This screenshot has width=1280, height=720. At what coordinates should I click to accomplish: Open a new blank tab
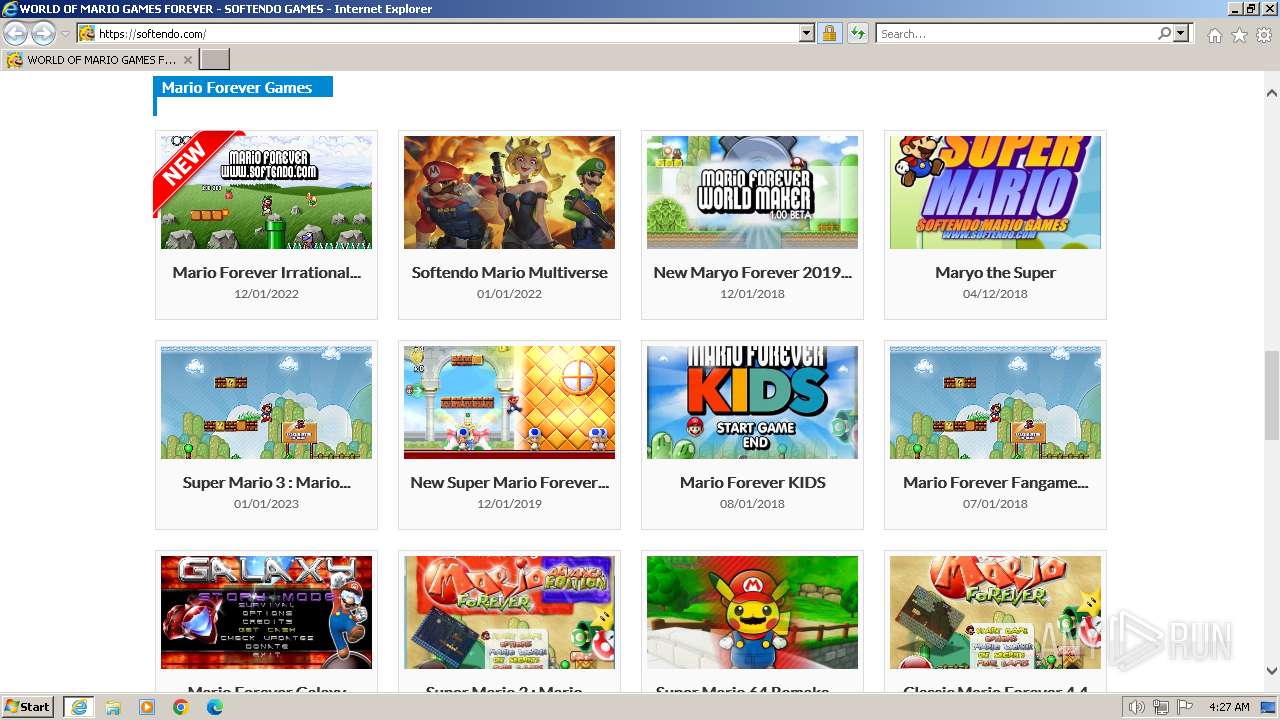pyautogui.click(x=214, y=59)
